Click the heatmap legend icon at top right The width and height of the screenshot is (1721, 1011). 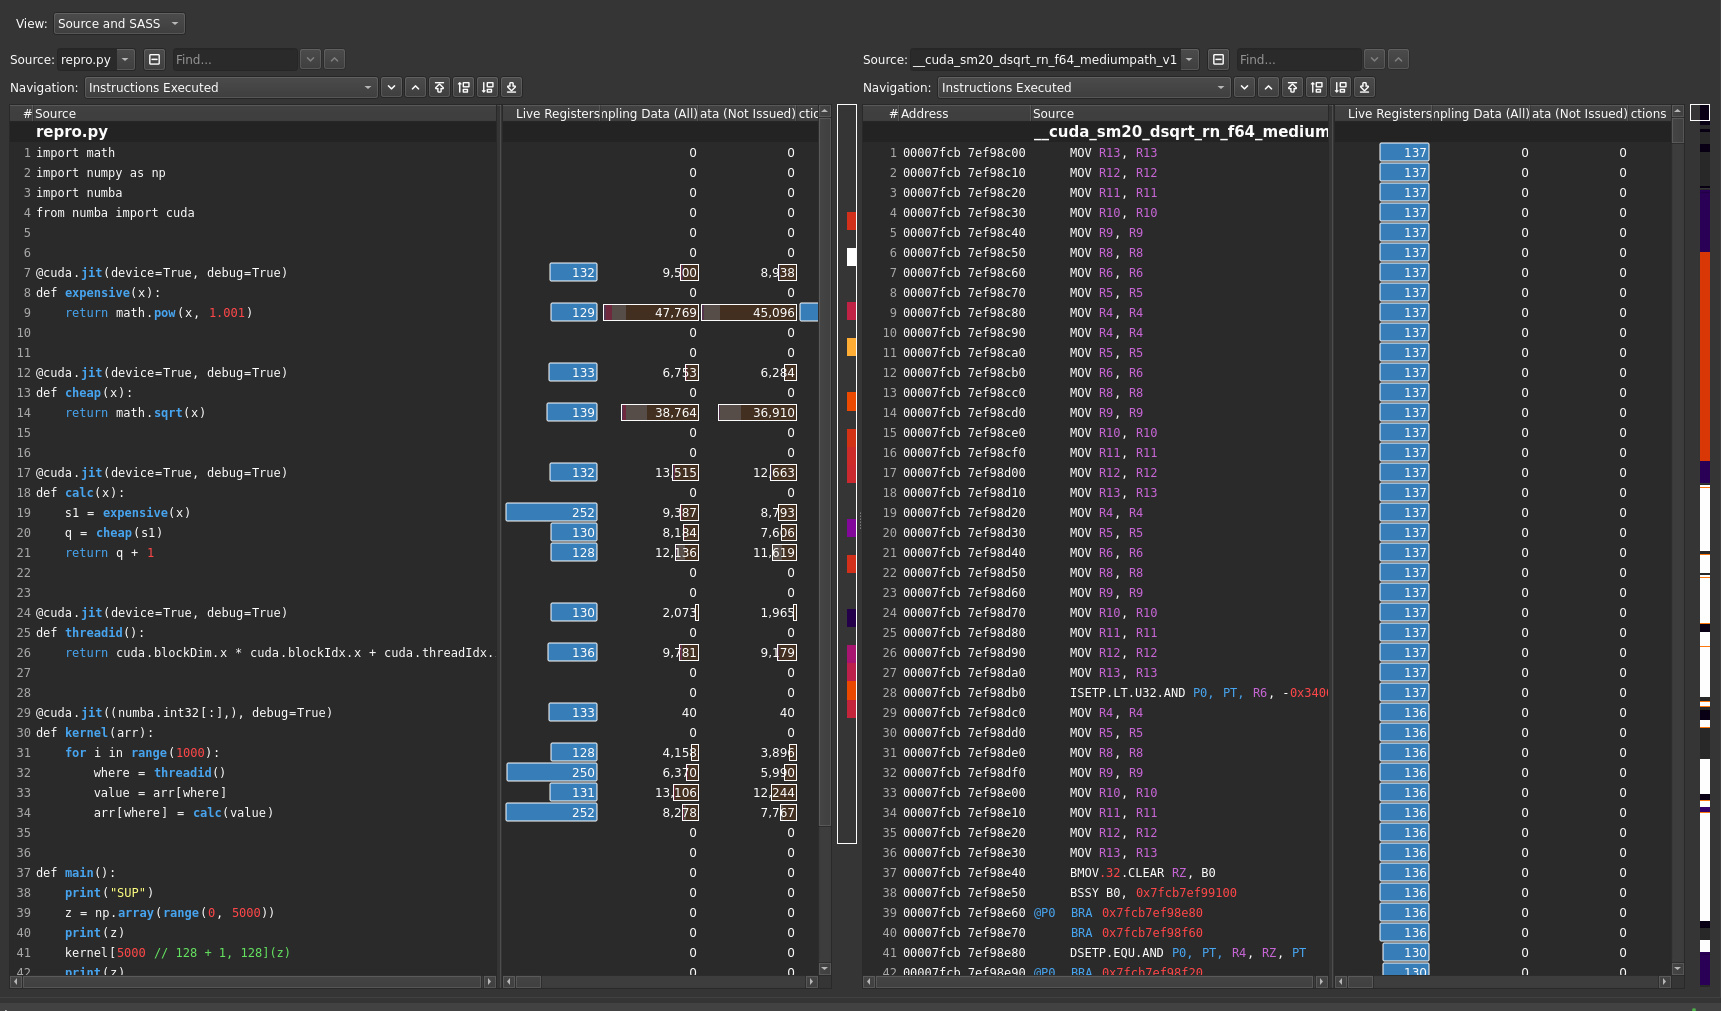(x=1700, y=112)
